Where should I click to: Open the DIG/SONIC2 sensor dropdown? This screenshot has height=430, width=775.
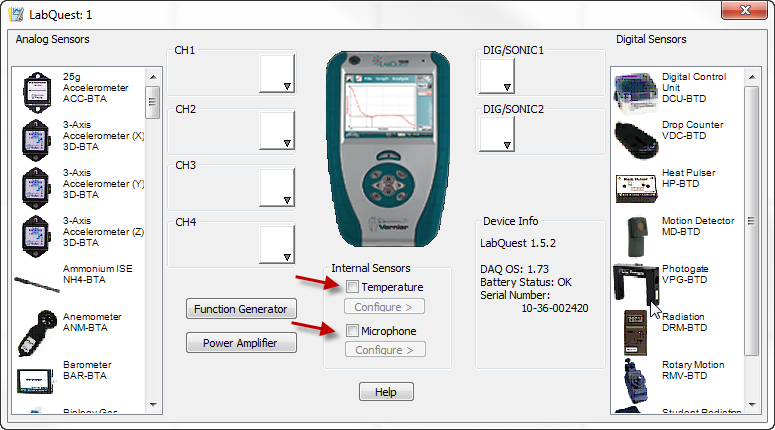[x=497, y=134]
